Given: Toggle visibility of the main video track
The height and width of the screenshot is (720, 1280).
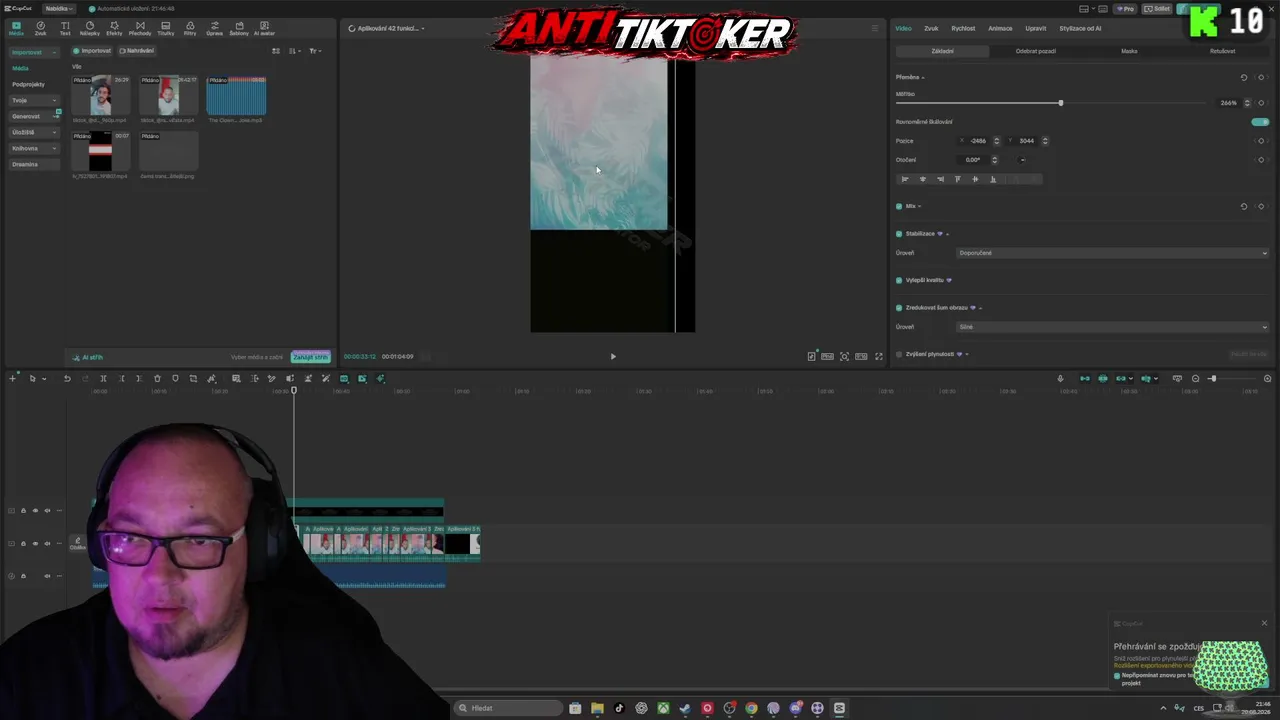Looking at the screenshot, I should [x=35, y=543].
